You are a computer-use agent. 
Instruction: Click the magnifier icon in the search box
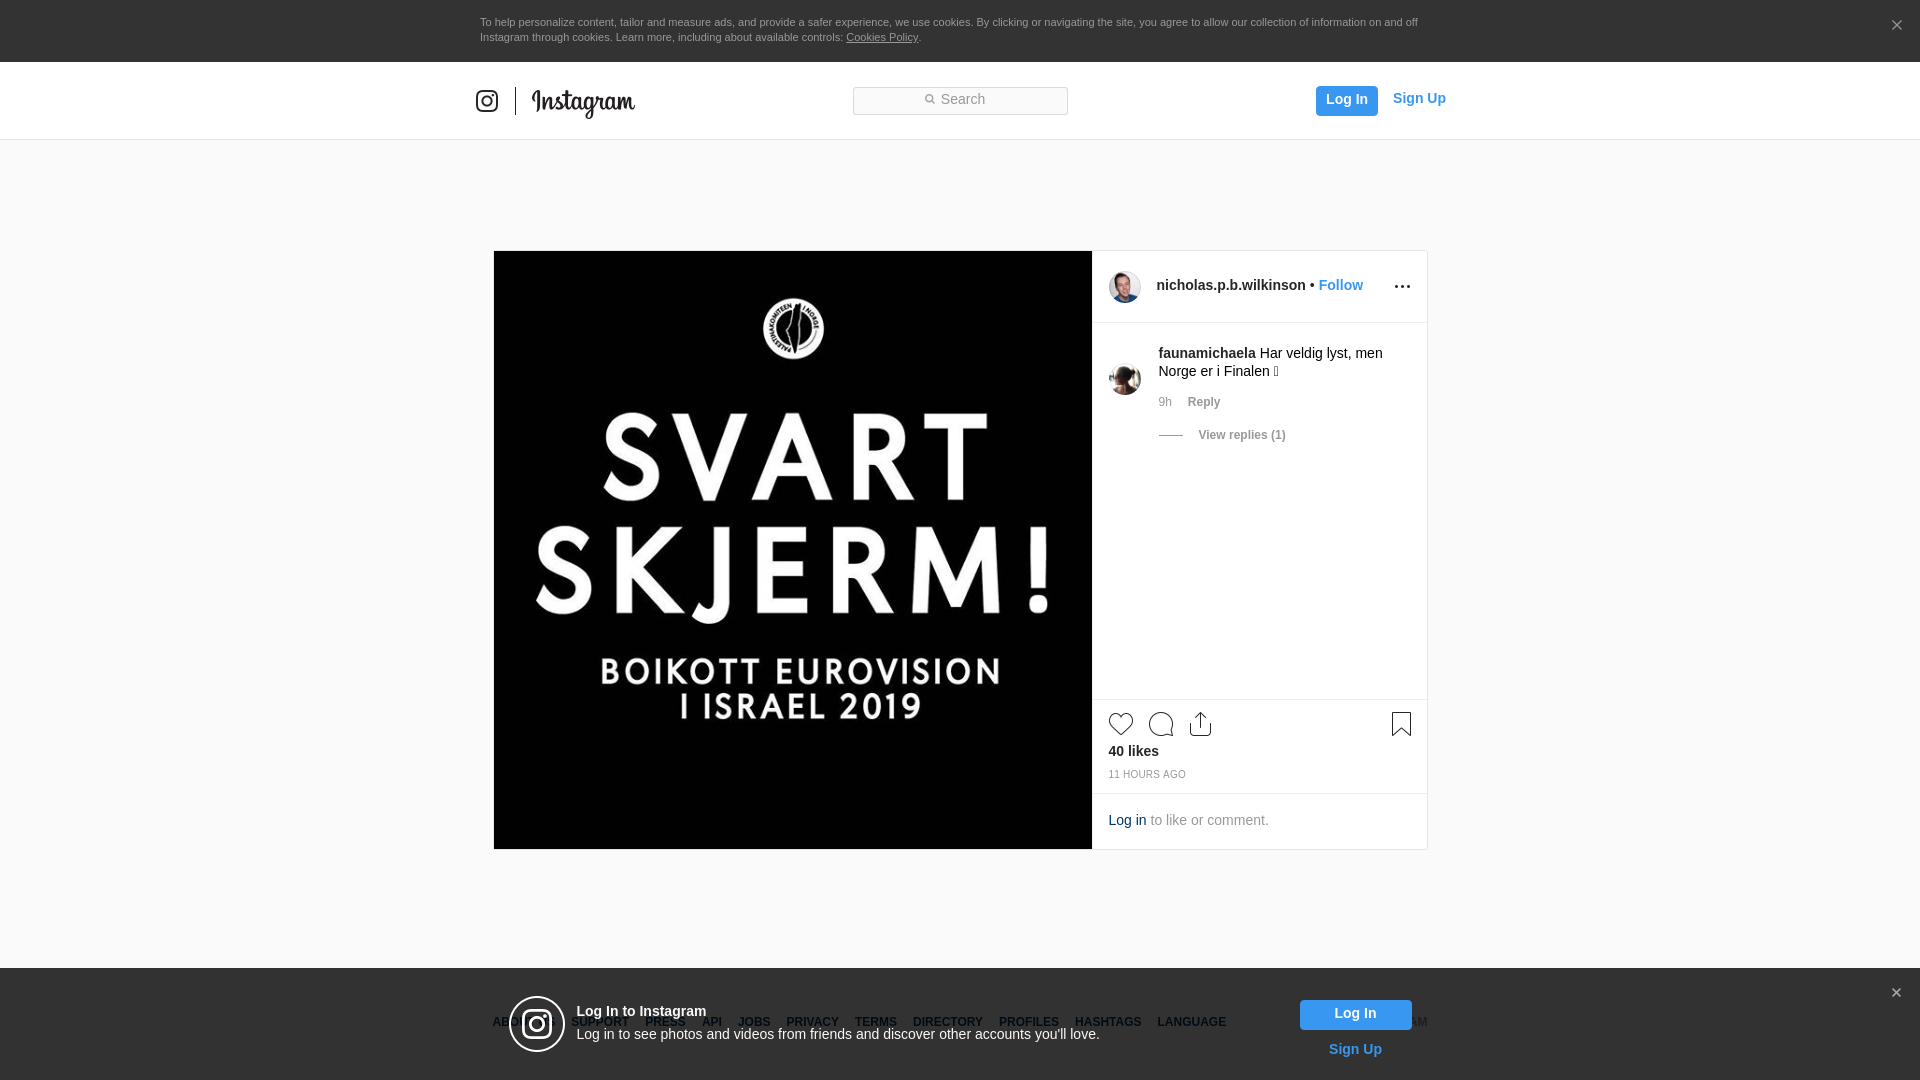pos(929,99)
